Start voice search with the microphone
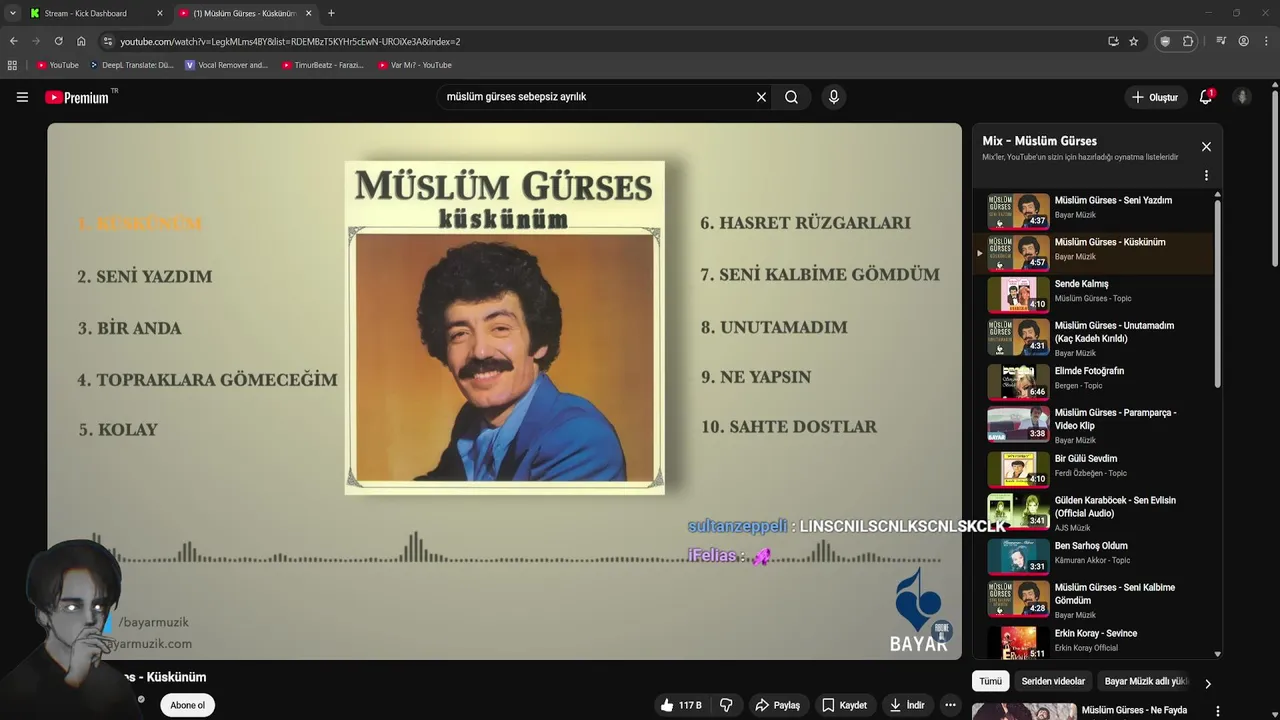 [834, 97]
